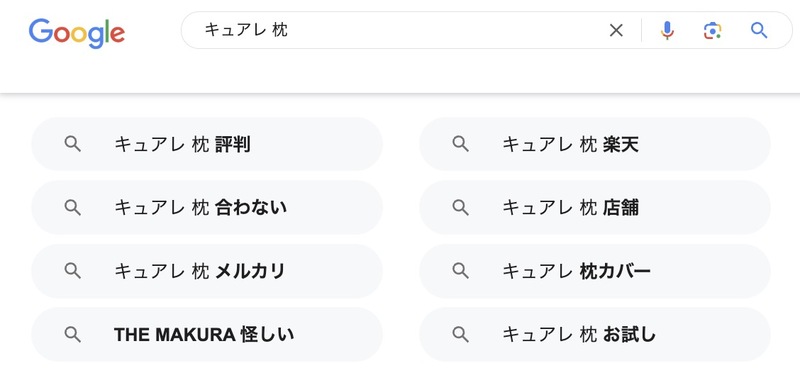Open suggestion キュアレ 枕カバー
Screen dimensions: 800x390
[x=594, y=271]
